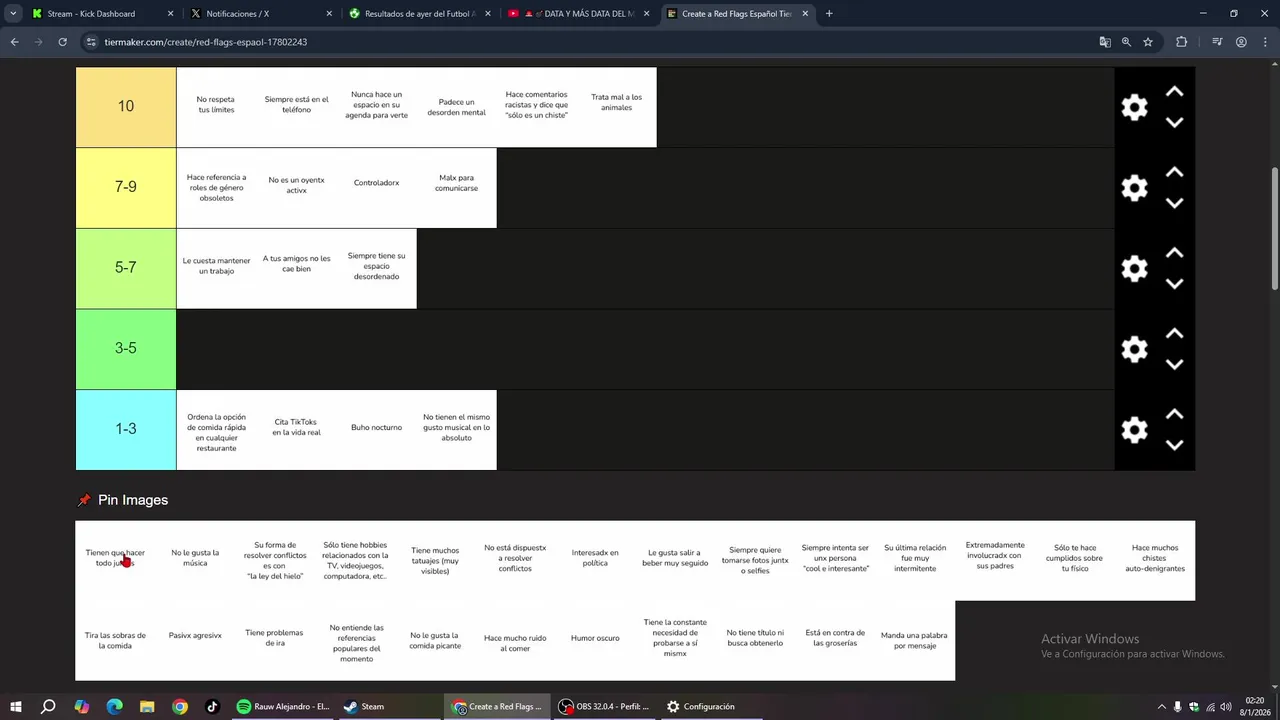The image size is (1280, 720).
Task: Select 'Hace muchos chistes auto-denigrantes' card
Action: 1155,560
